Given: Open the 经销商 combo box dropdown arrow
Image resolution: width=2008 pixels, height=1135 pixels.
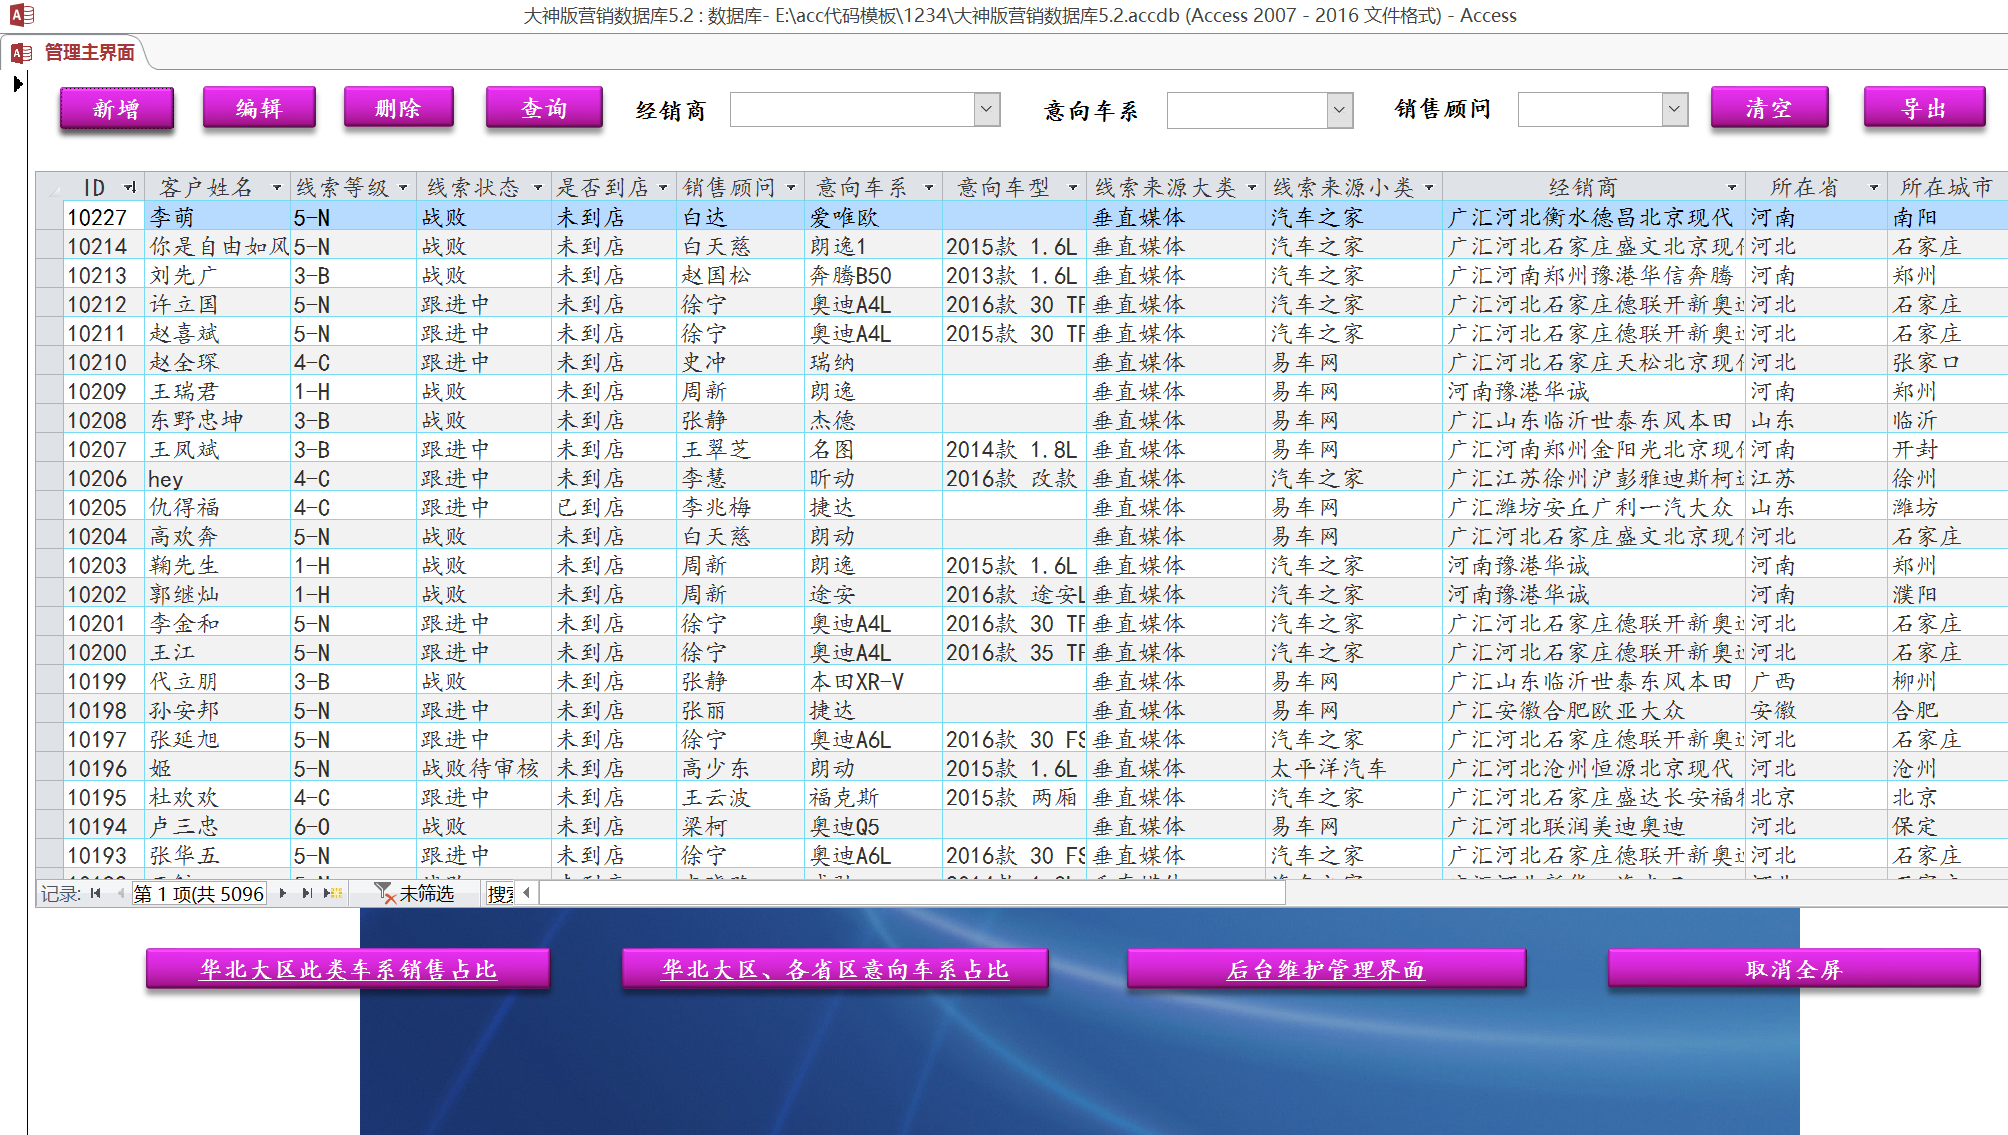Looking at the screenshot, I should (987, 109).
